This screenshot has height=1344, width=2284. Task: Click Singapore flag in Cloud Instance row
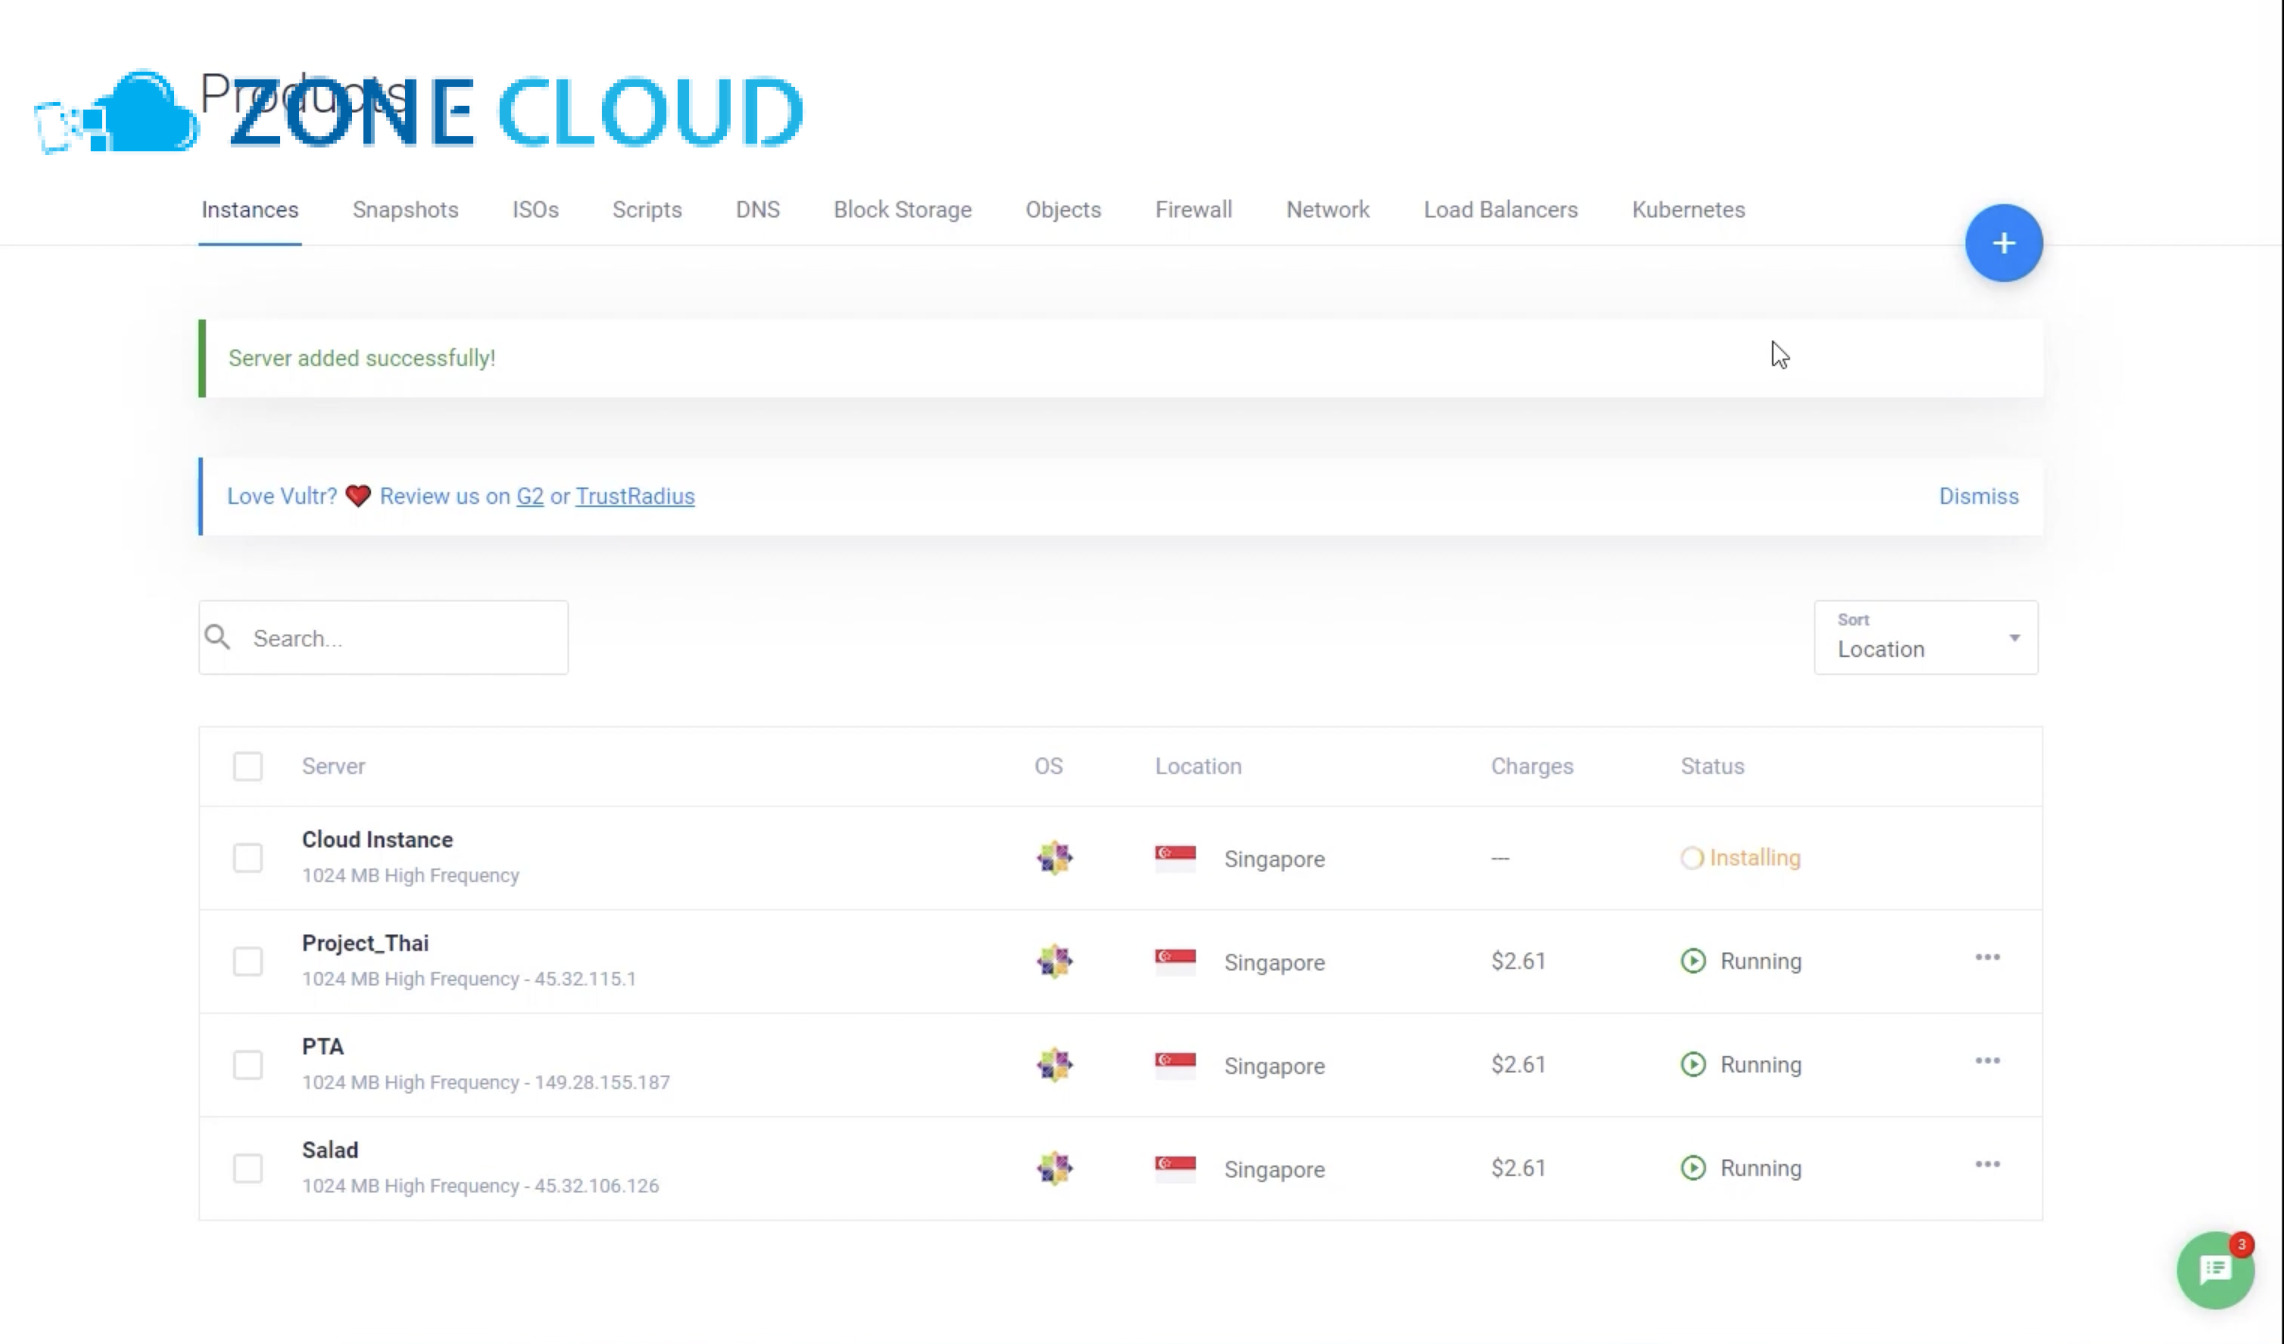tap(1175, 858)
